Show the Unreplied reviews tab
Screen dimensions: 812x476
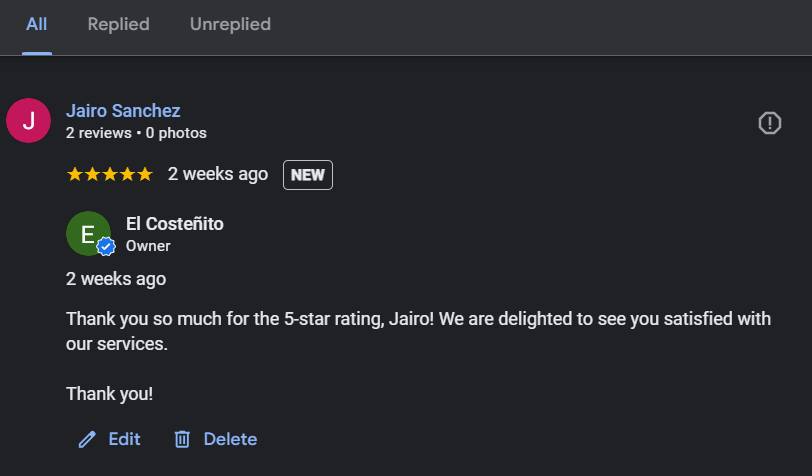pos(230,24)
